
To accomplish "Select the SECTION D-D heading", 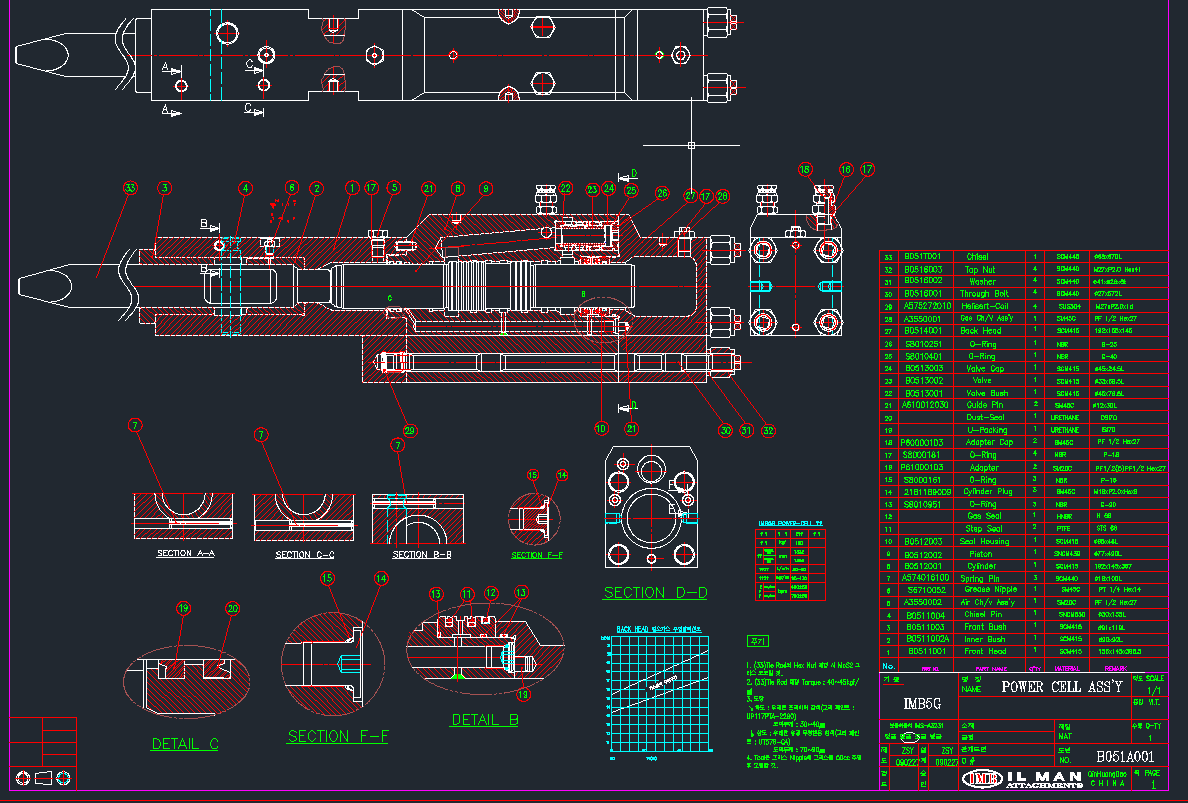I will 655,593.
